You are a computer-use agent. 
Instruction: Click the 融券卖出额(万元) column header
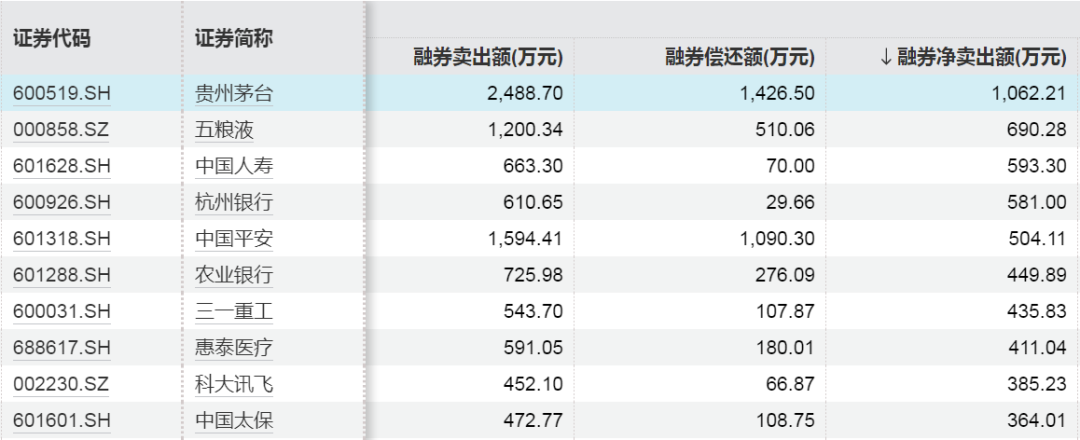pyautogui.click(x=488, y=57)
